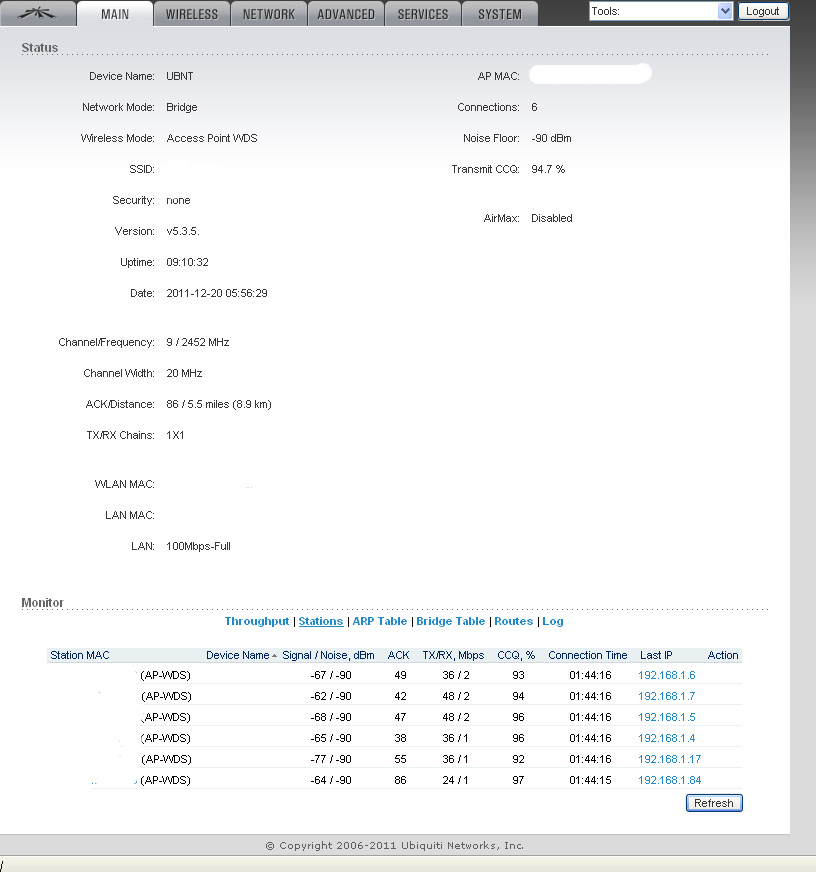Switch to the MAIN tab
The height and width of the screenshot is (872, 816).
click(x=115, y=14)
